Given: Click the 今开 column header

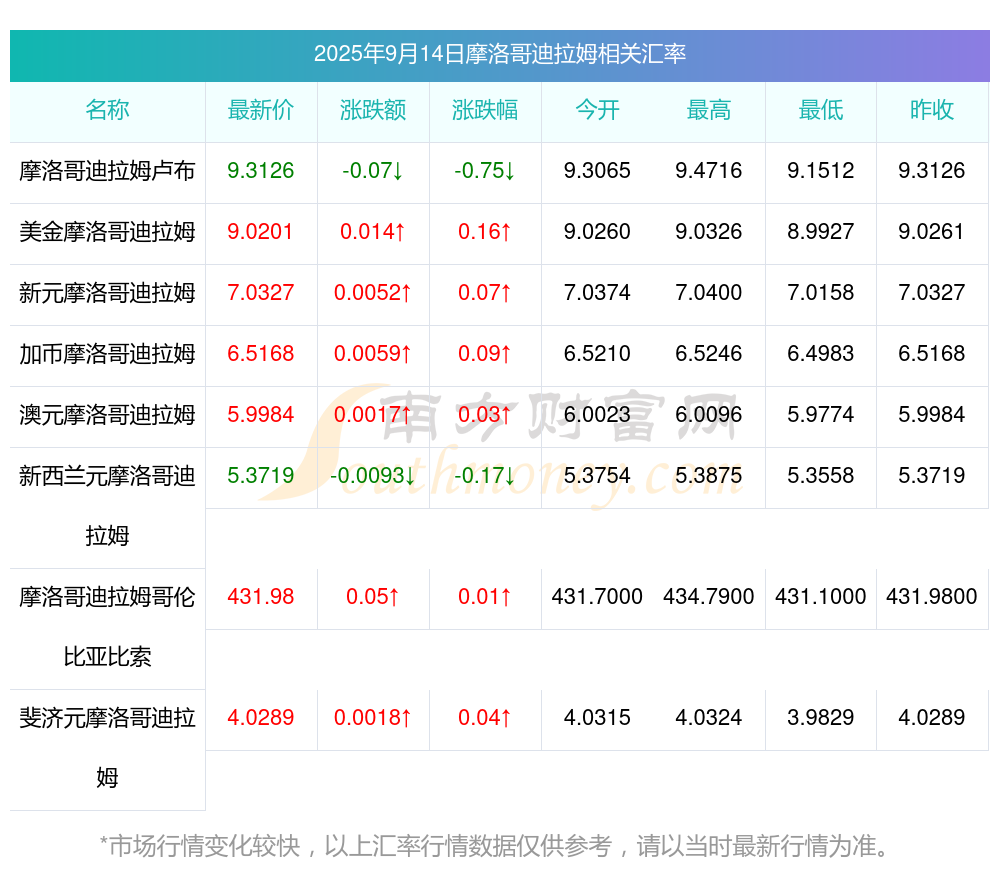Looking at the screenshot, I should point(597,110).
